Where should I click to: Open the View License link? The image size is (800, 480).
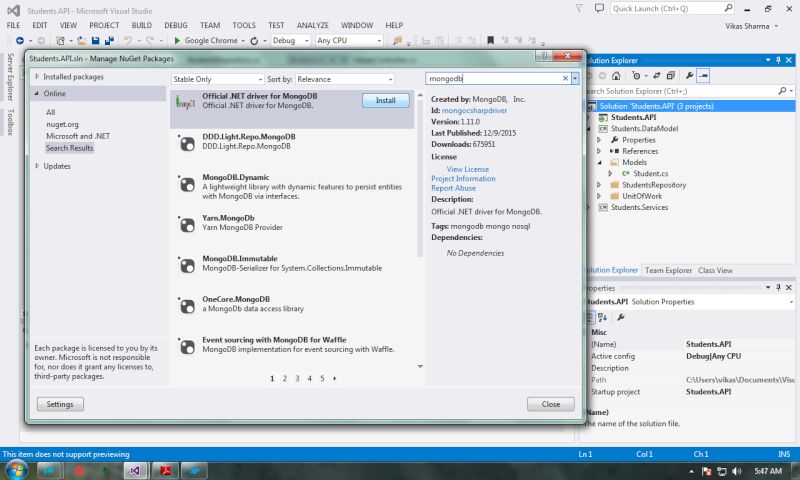tap(468, 169)
